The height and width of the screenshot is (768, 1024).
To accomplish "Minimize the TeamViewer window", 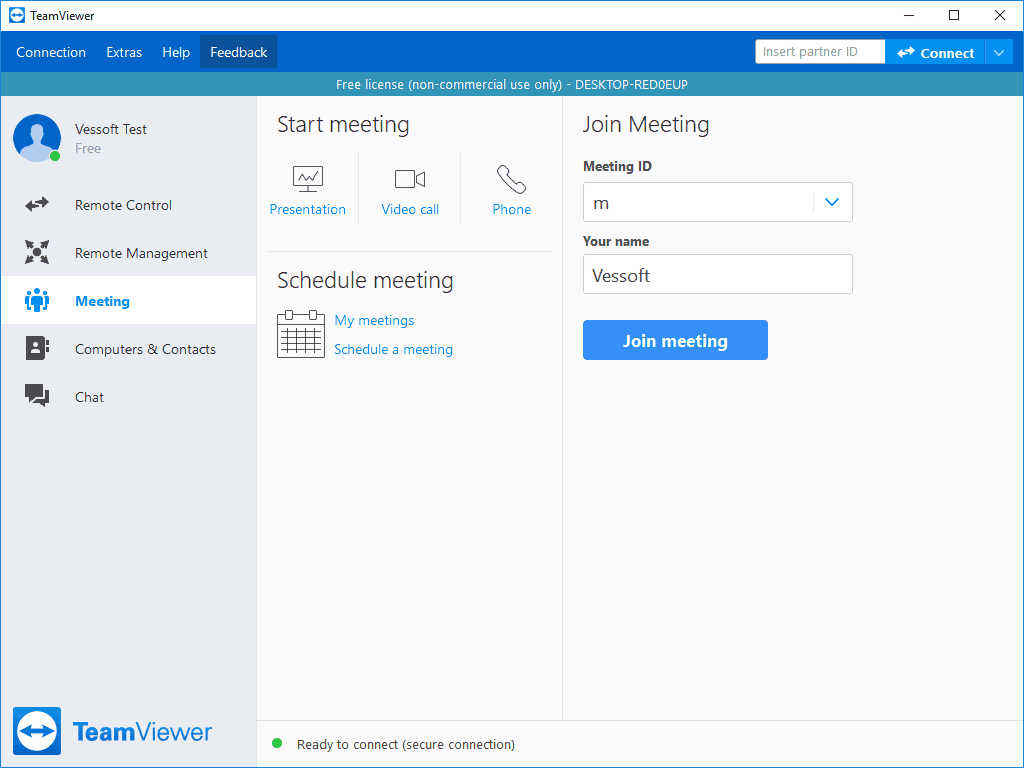I will tap(908, 15).
